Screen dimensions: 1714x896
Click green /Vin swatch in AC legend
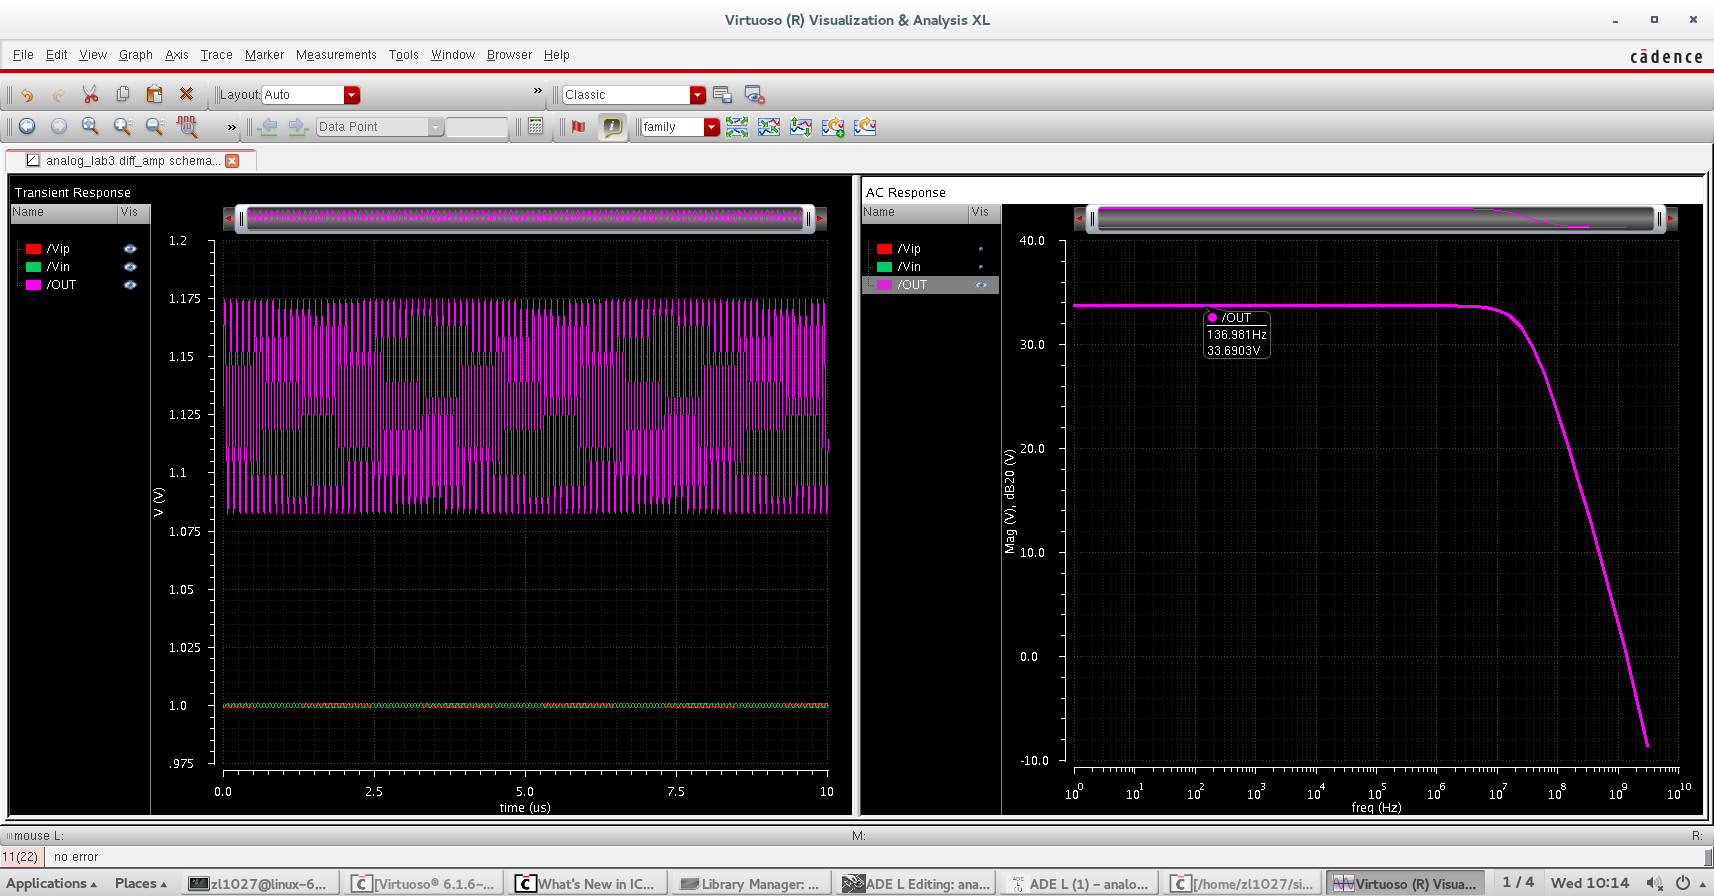tap(884, 267)
